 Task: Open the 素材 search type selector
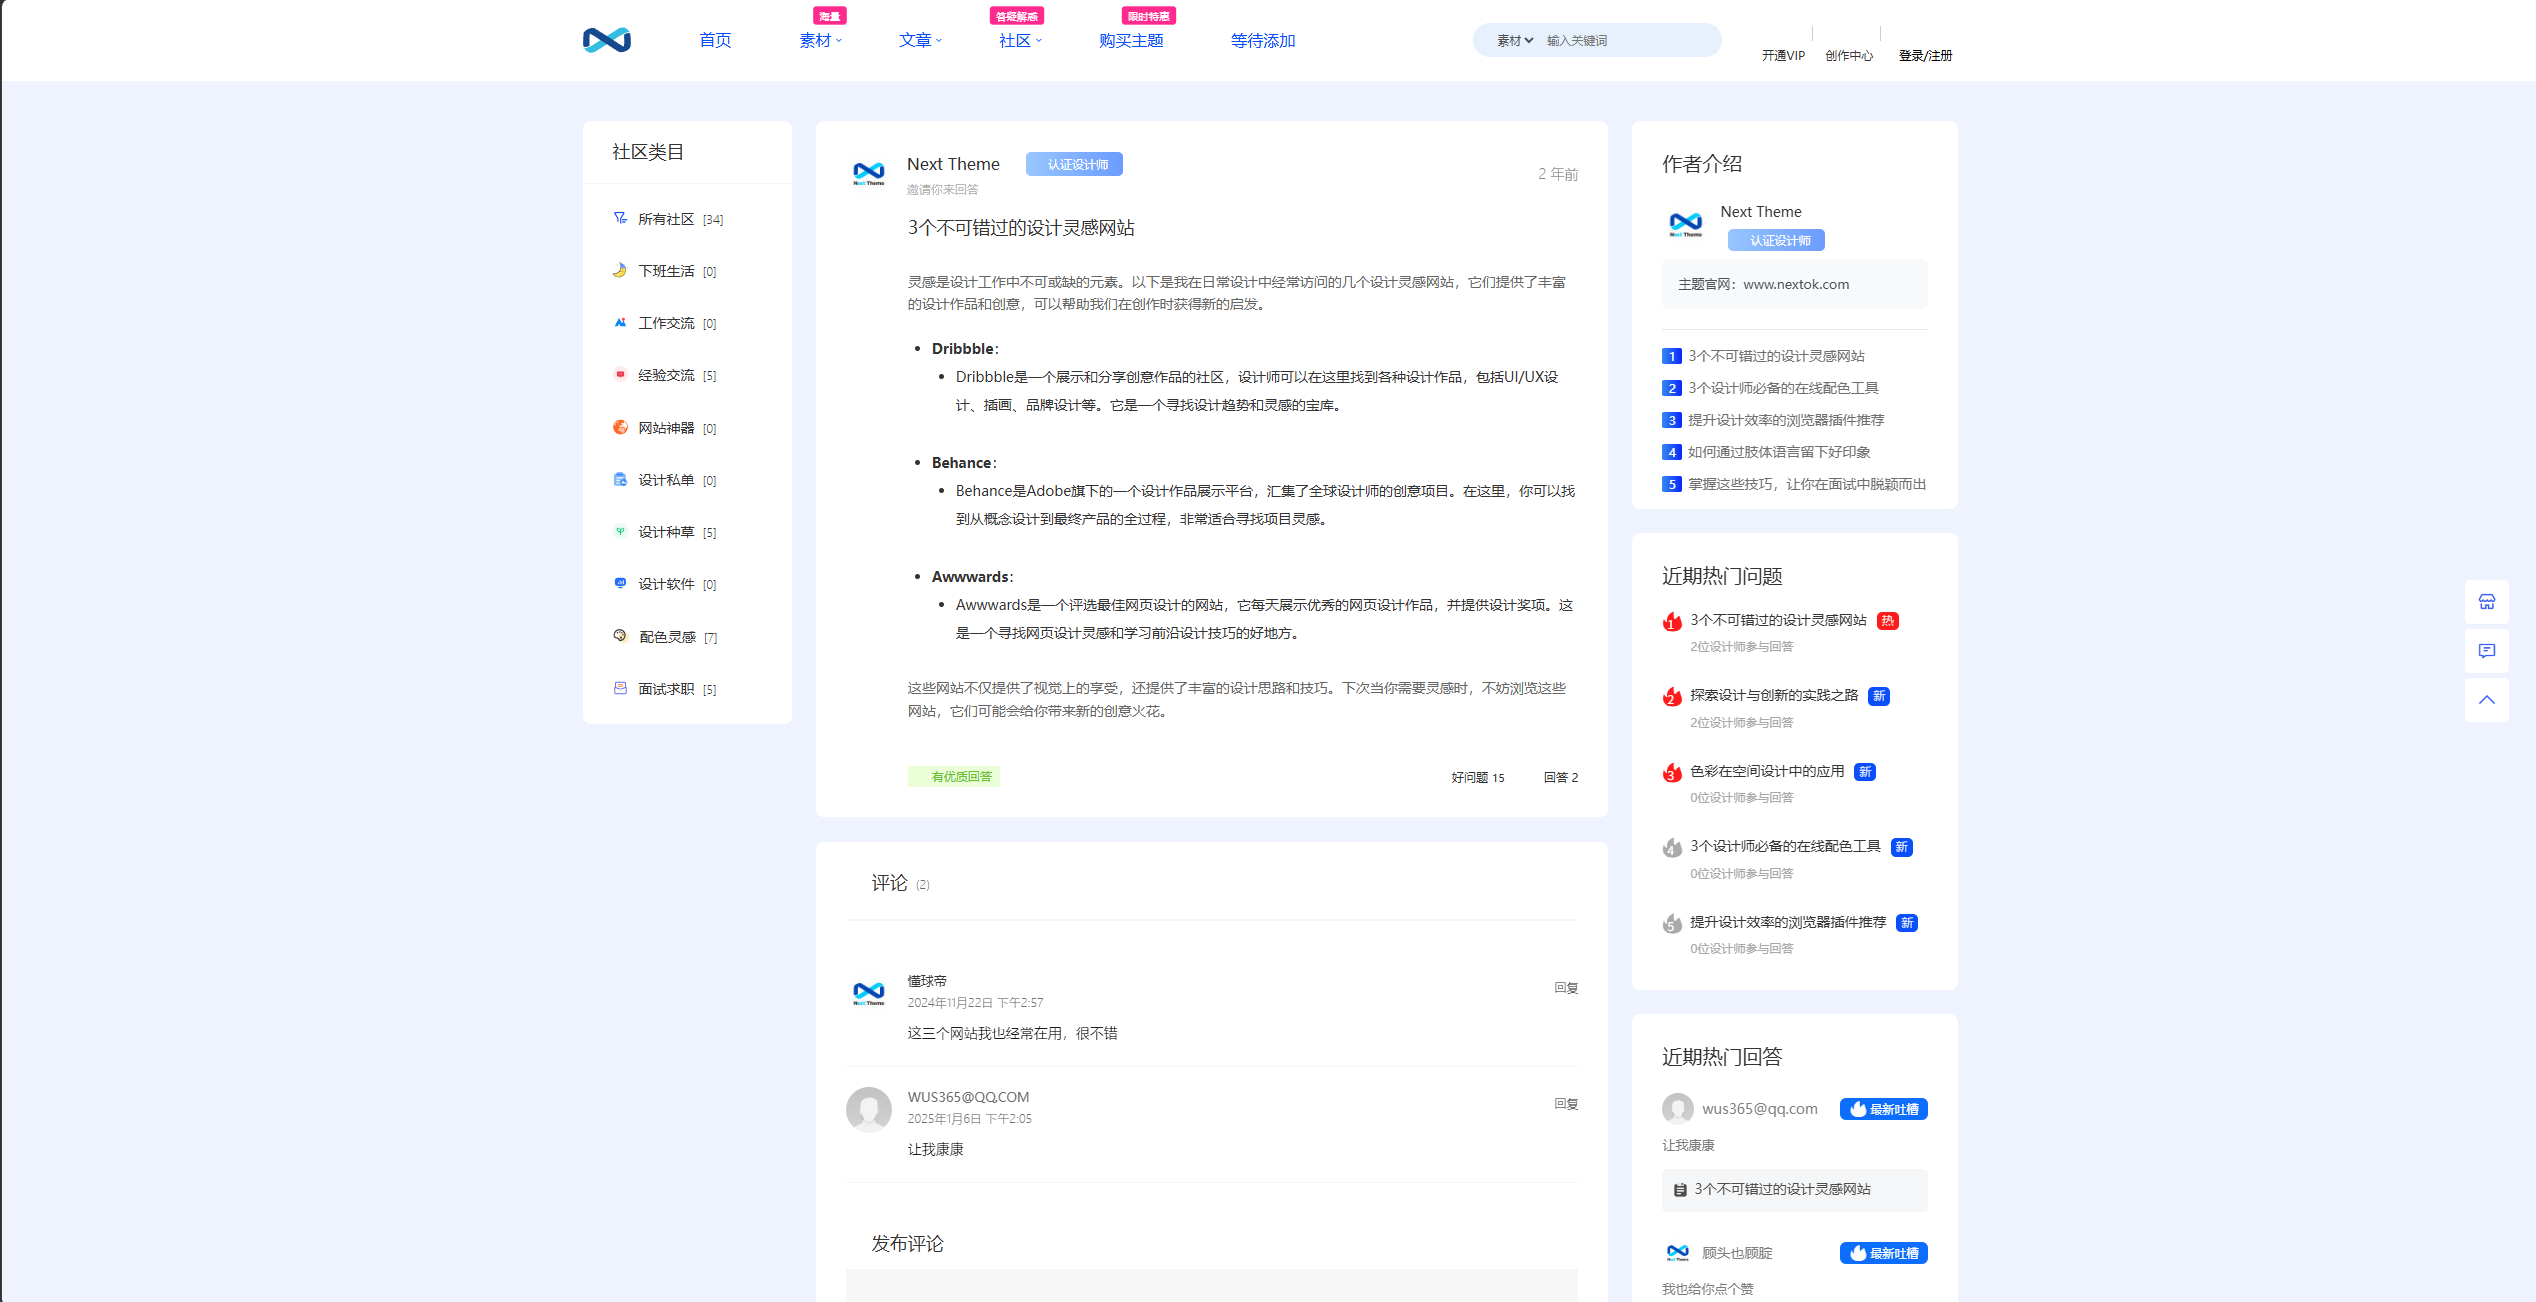pyautogui.click(x=1515, y=40)
